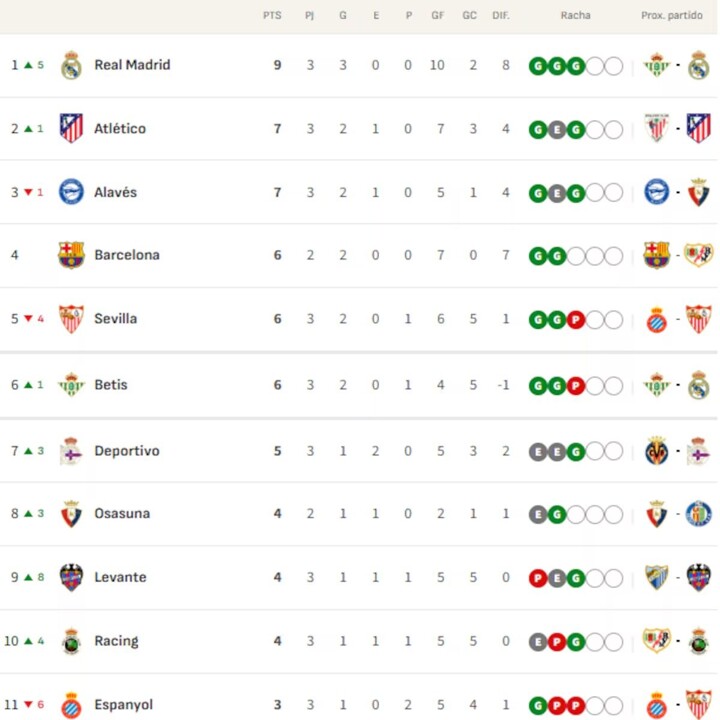The width and height of the screenshot is (720, 720).
Task: Click the Racing crest beside team name
Action: (71, 641)
